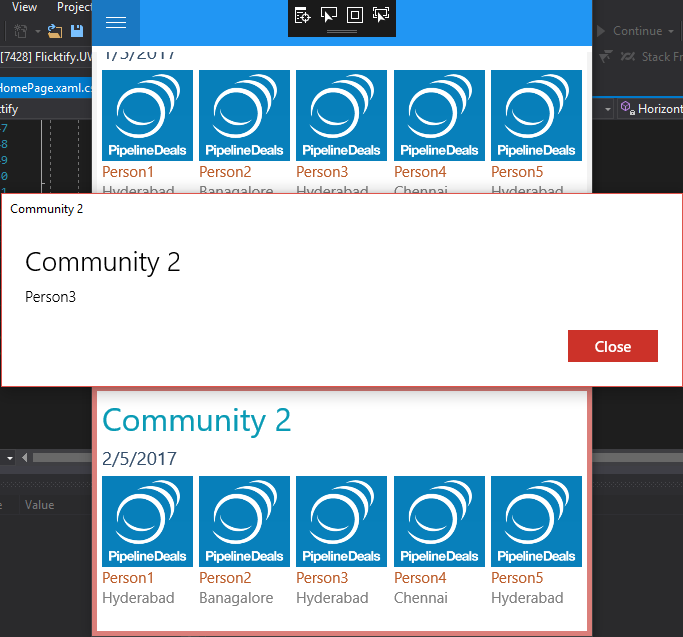Click Chennai label under Community 2

(x=420, y=598)
